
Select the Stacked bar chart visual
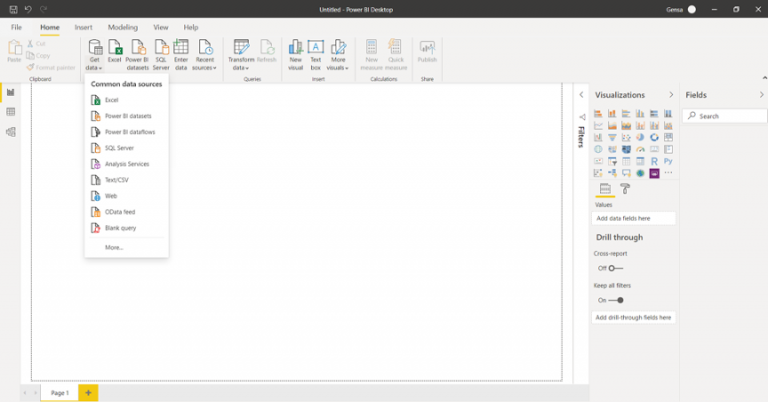598,114
